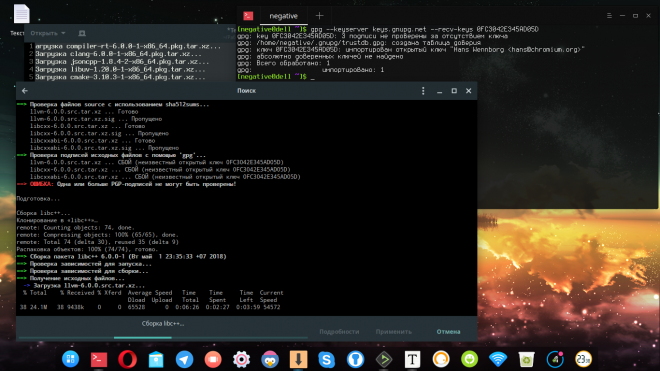Maximize the terminal window
This screenshot has height=371, width=660.
(636, 16)
